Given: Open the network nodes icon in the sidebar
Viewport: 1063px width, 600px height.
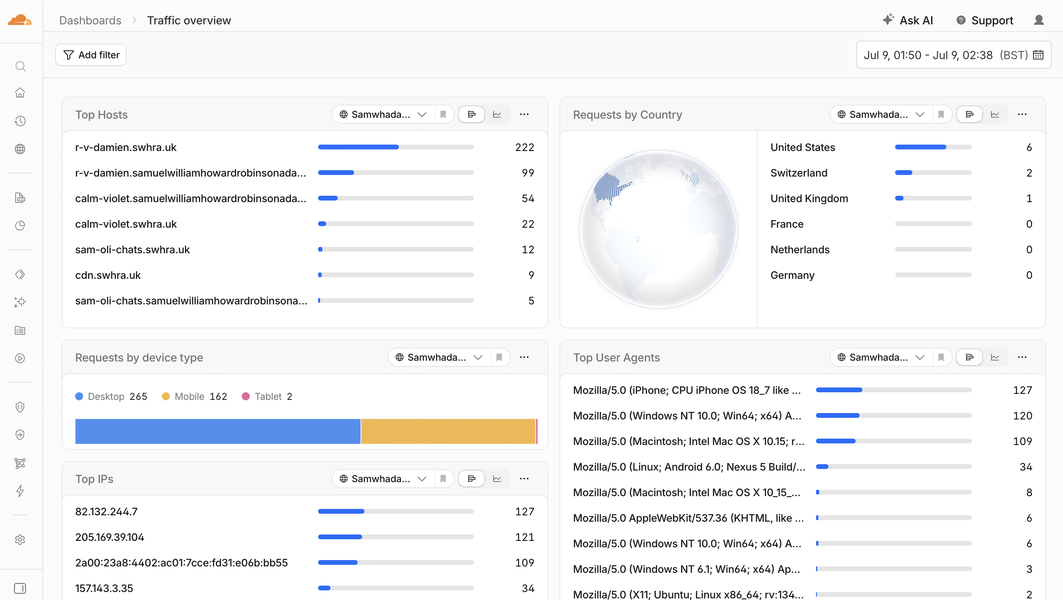Looking at the screenshot, I should click(x=20, y=463).
